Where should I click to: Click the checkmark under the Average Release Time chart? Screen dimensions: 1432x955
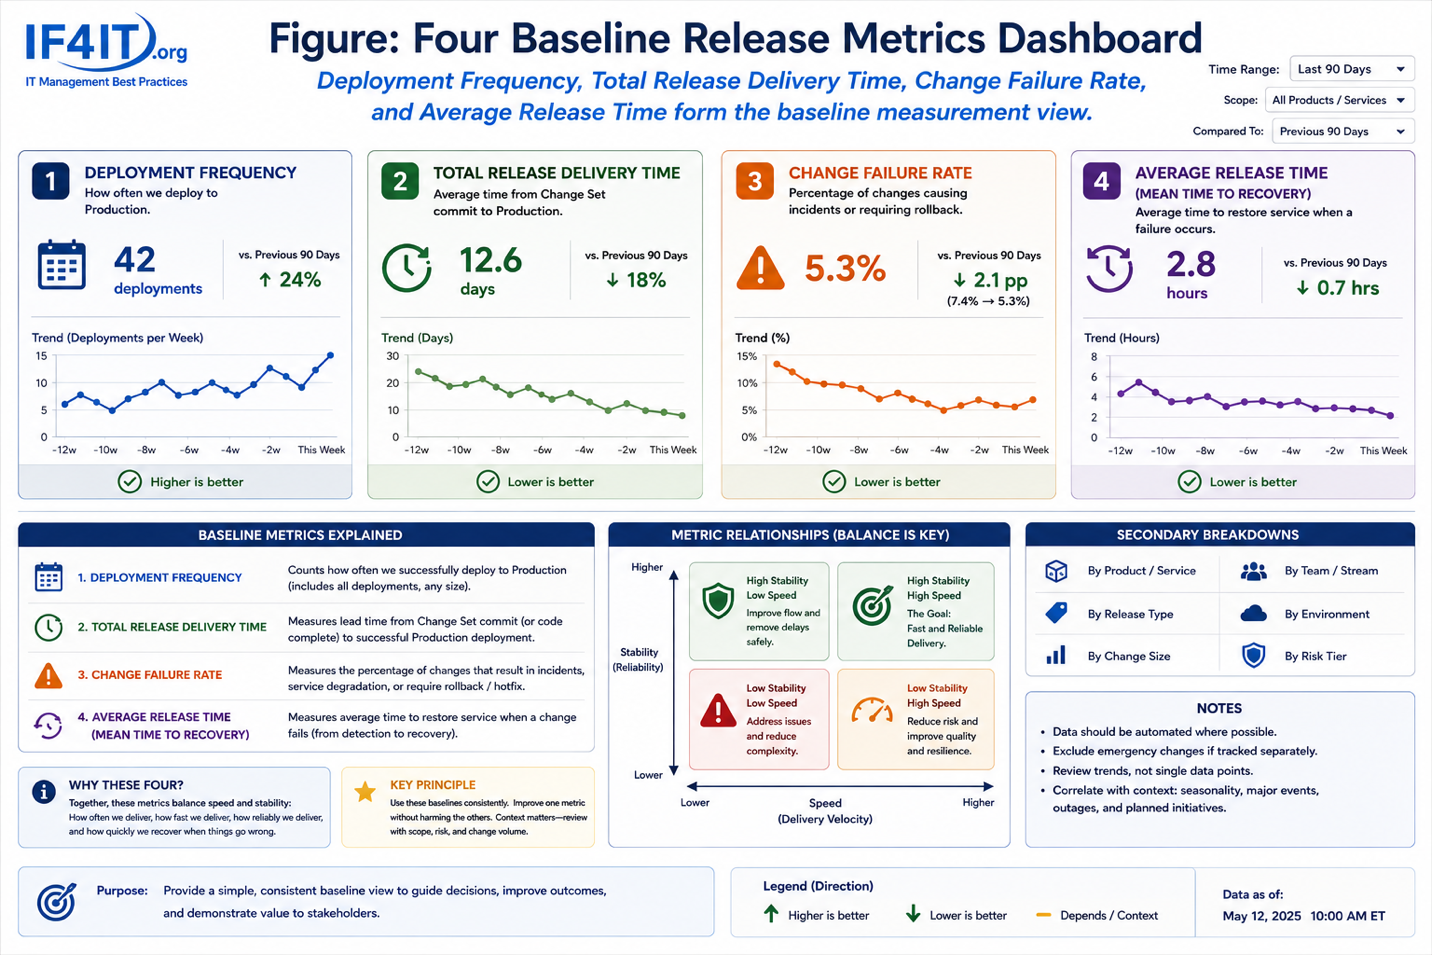[x=1189, y=482]
